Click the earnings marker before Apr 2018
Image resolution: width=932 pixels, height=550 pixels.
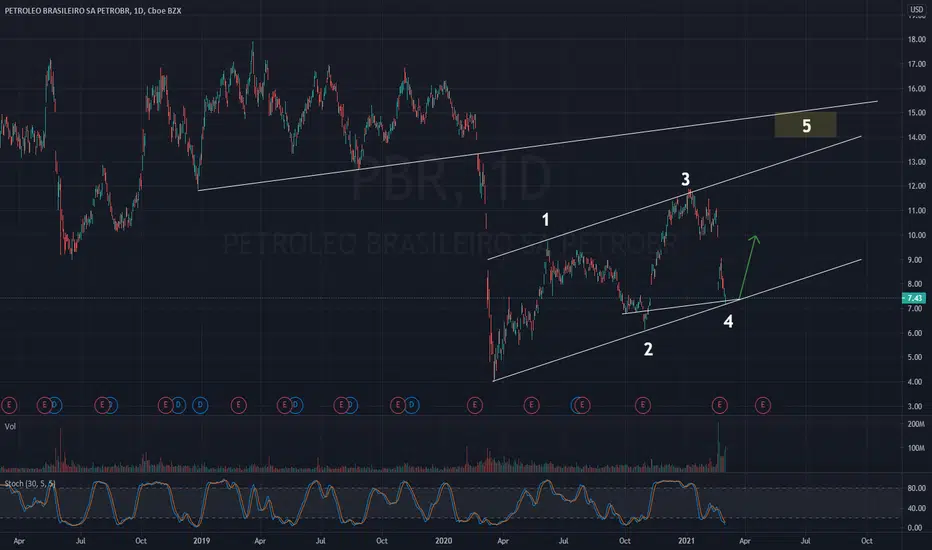pyautogui.click(x=9, y=406)
